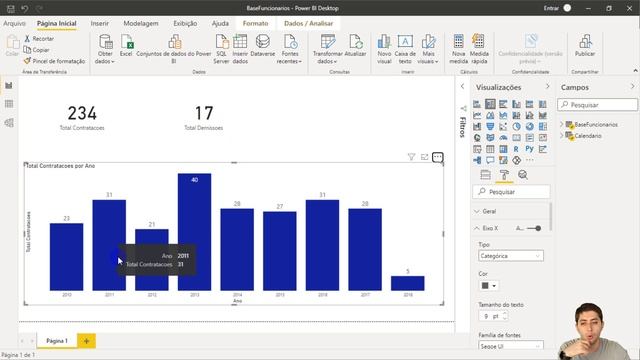Collapse the Eixo X formatting section

477,228
